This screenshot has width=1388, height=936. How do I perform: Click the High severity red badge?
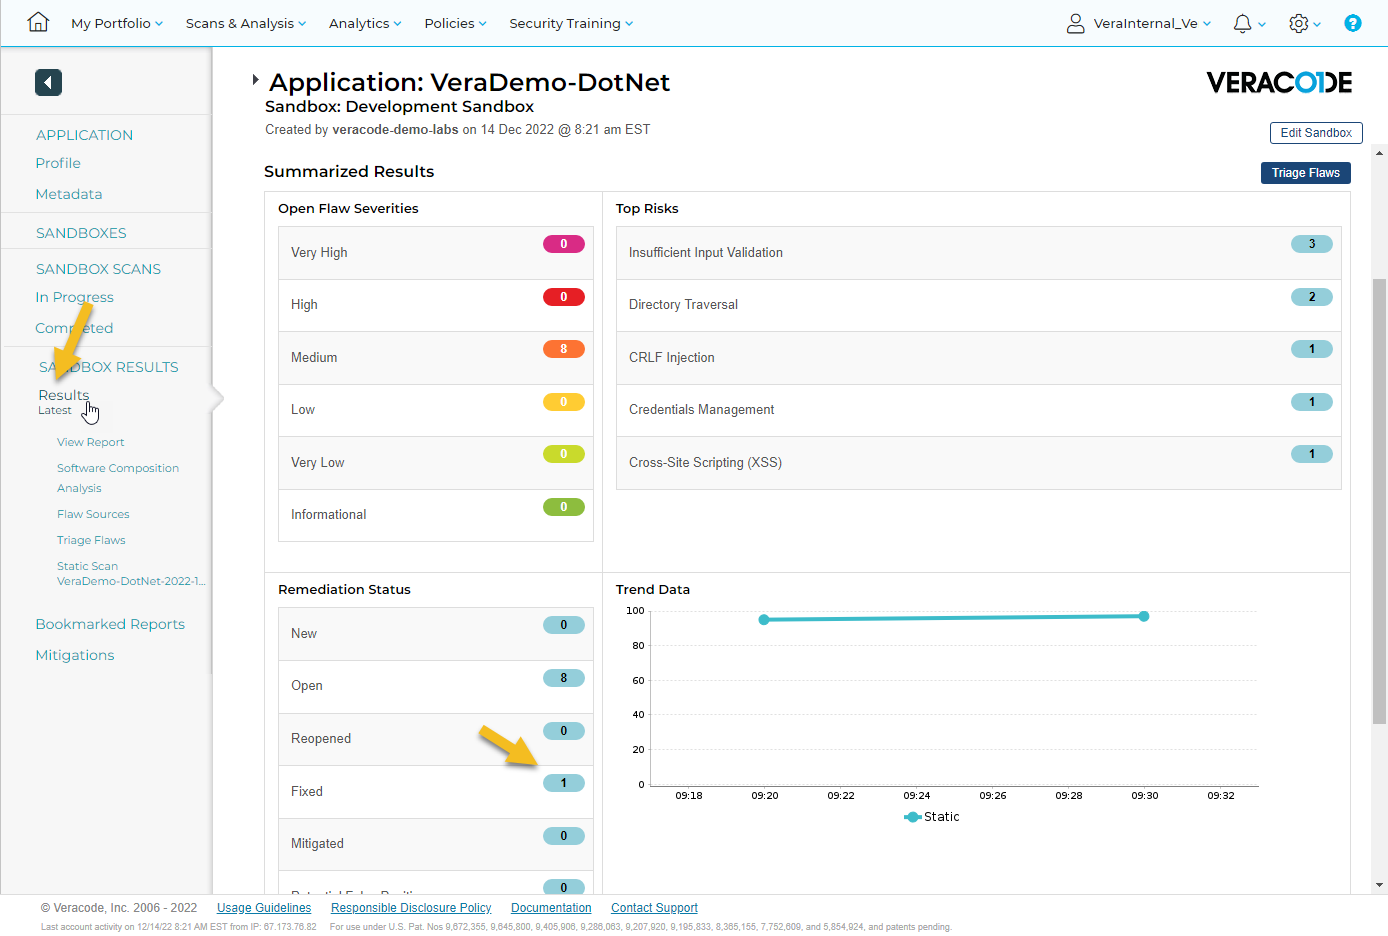tap(564, 297)
